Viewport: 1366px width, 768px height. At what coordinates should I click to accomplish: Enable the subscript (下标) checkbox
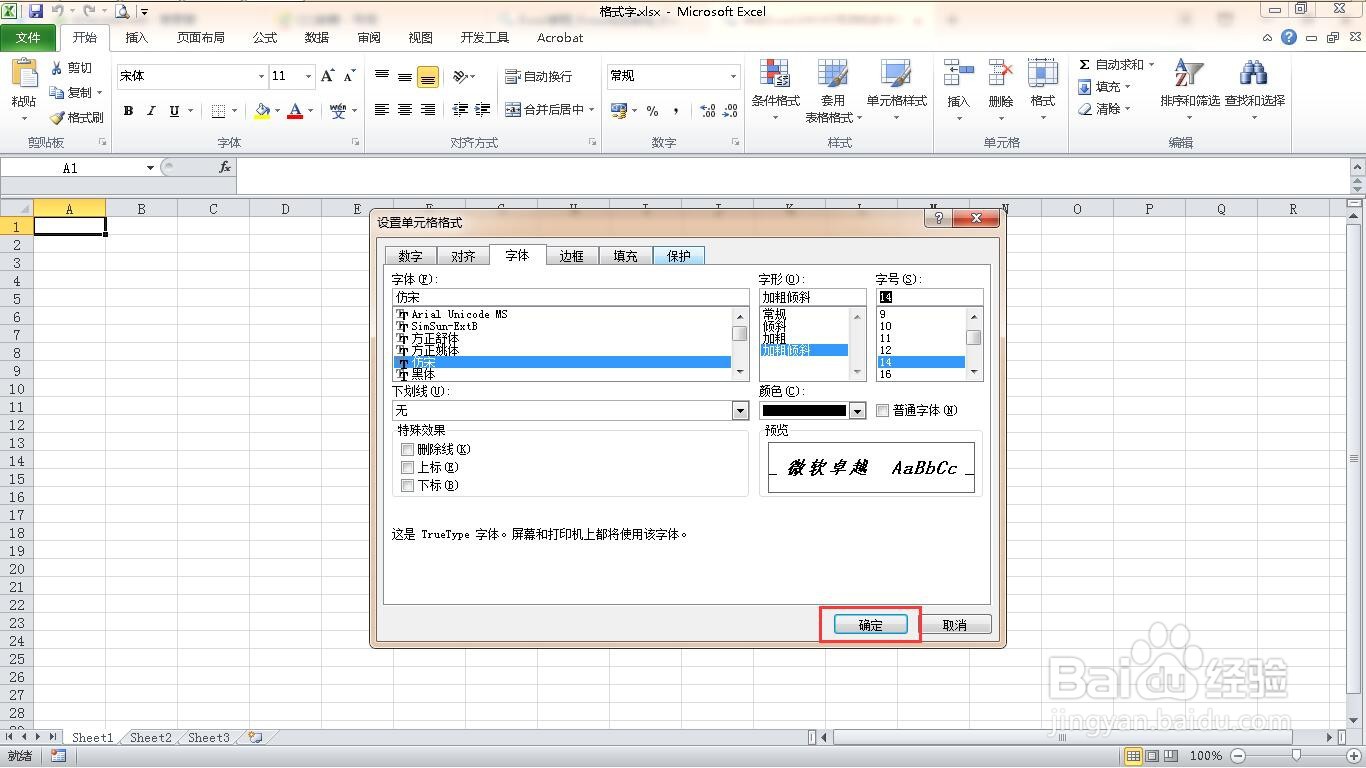407,486
